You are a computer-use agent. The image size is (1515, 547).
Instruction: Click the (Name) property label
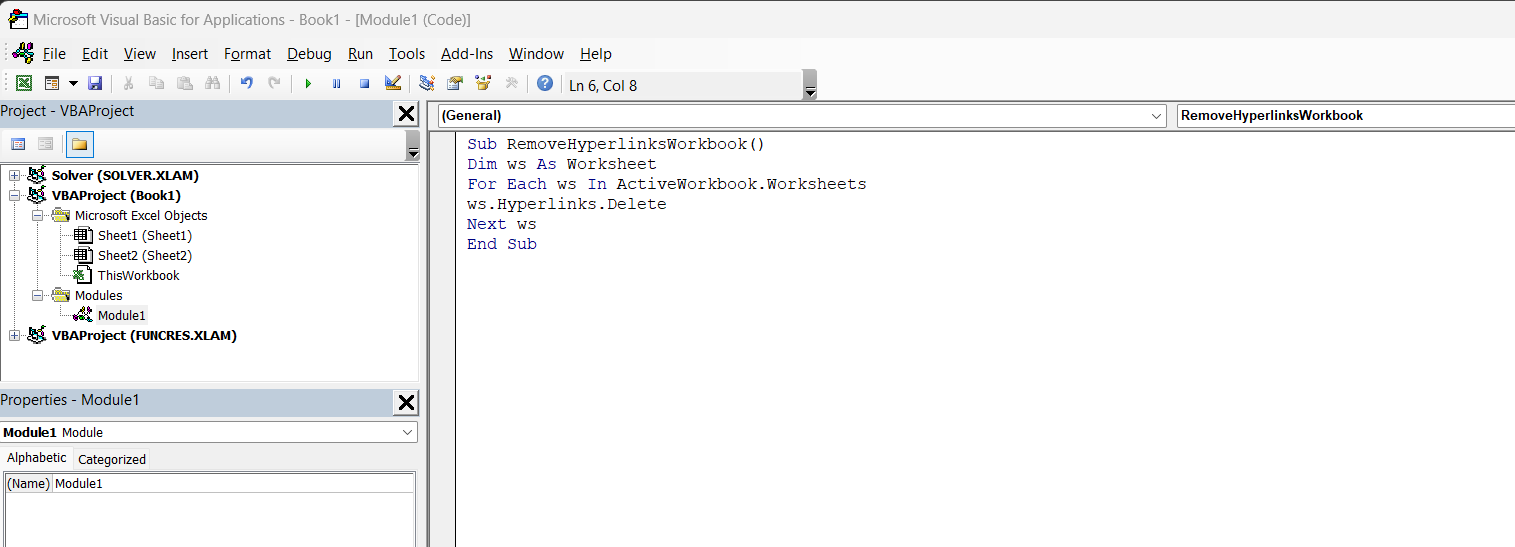[x=29, y=483]
